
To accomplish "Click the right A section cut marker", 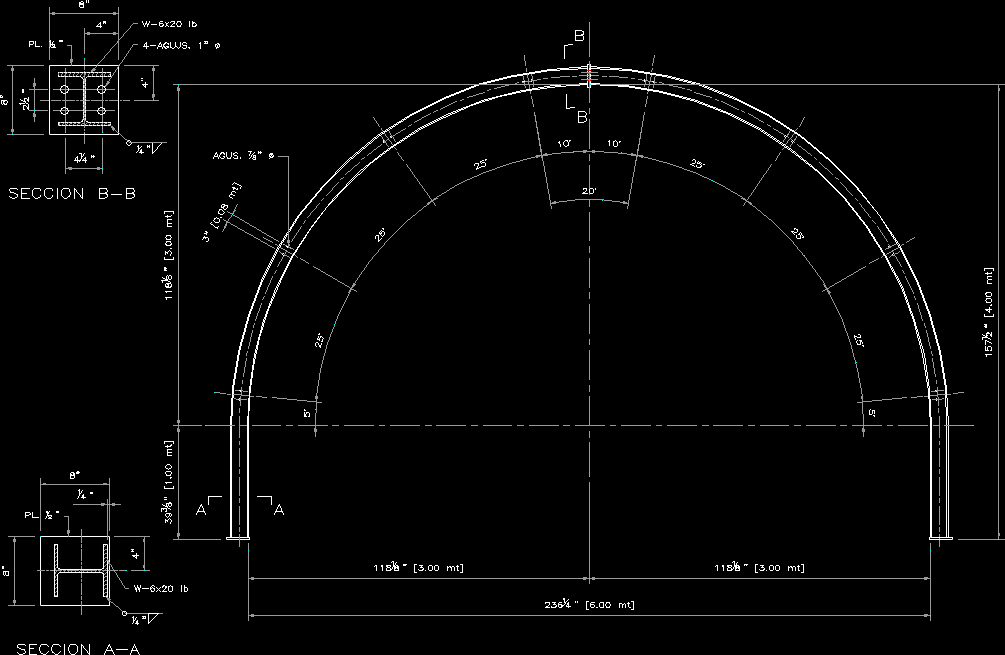I will [277, 509].
